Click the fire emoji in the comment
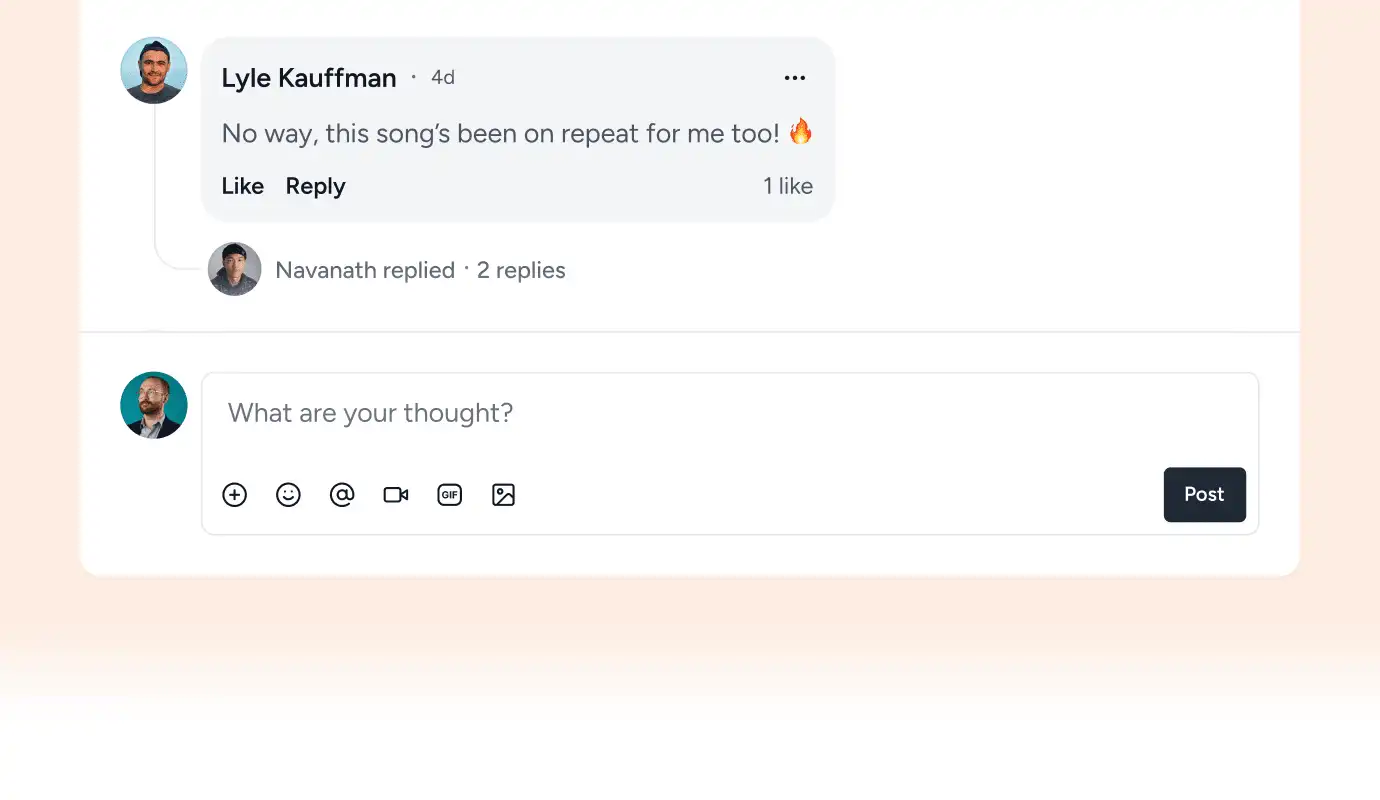The width and height of the screenshot is (1380, 800). pos(801,132)
